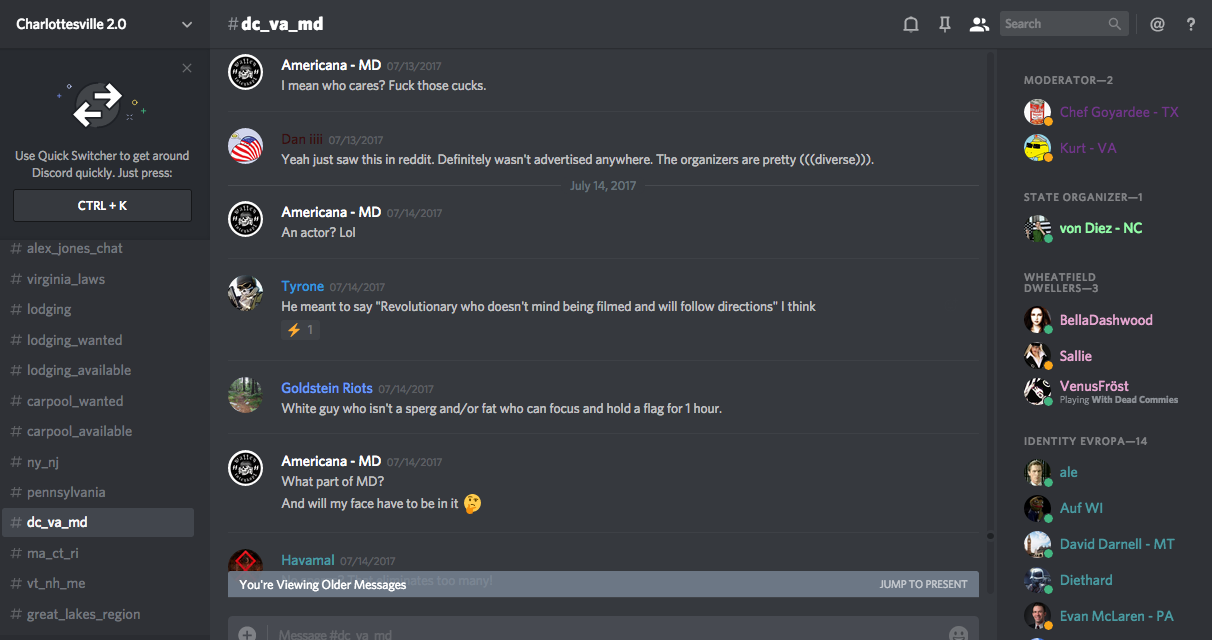Screen dimensions: 1212x640
Task: Open the help question mark icon
Action: (1190, 24)
